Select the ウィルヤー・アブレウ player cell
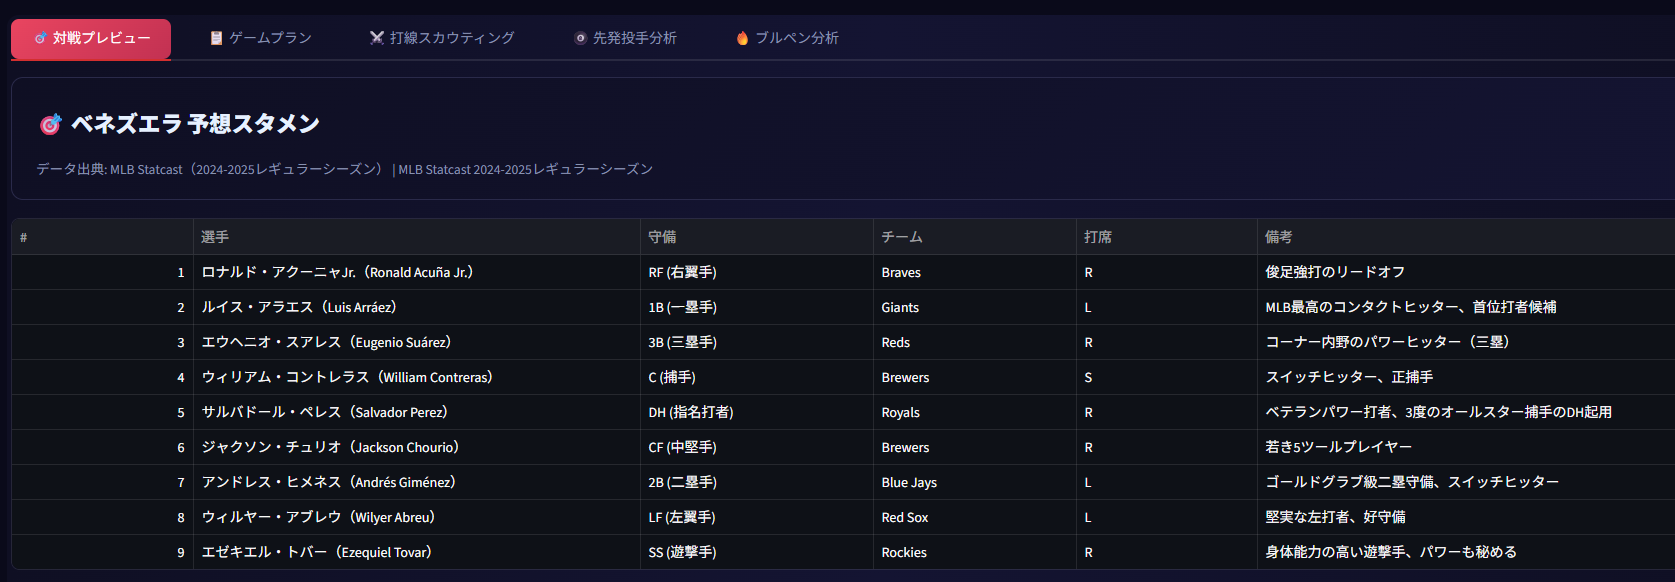1675x582 pixels. click(417, 517)
